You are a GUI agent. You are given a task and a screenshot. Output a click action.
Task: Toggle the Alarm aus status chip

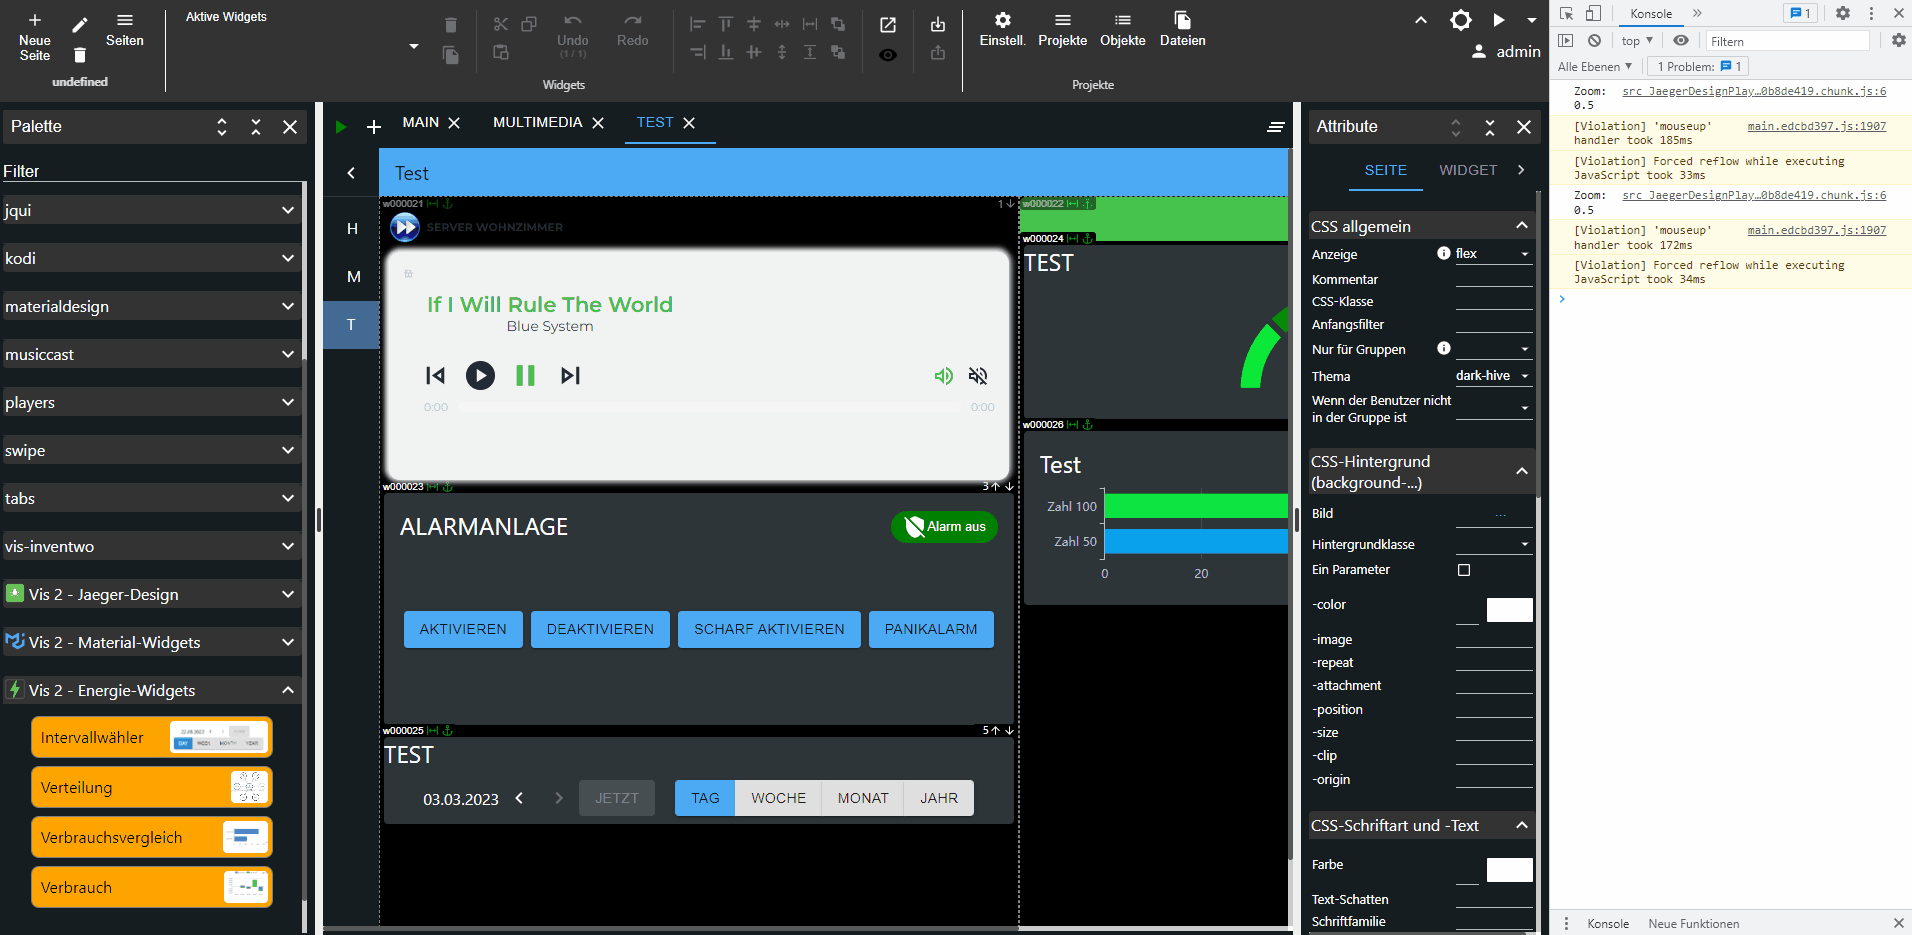(x=944, y=527)
